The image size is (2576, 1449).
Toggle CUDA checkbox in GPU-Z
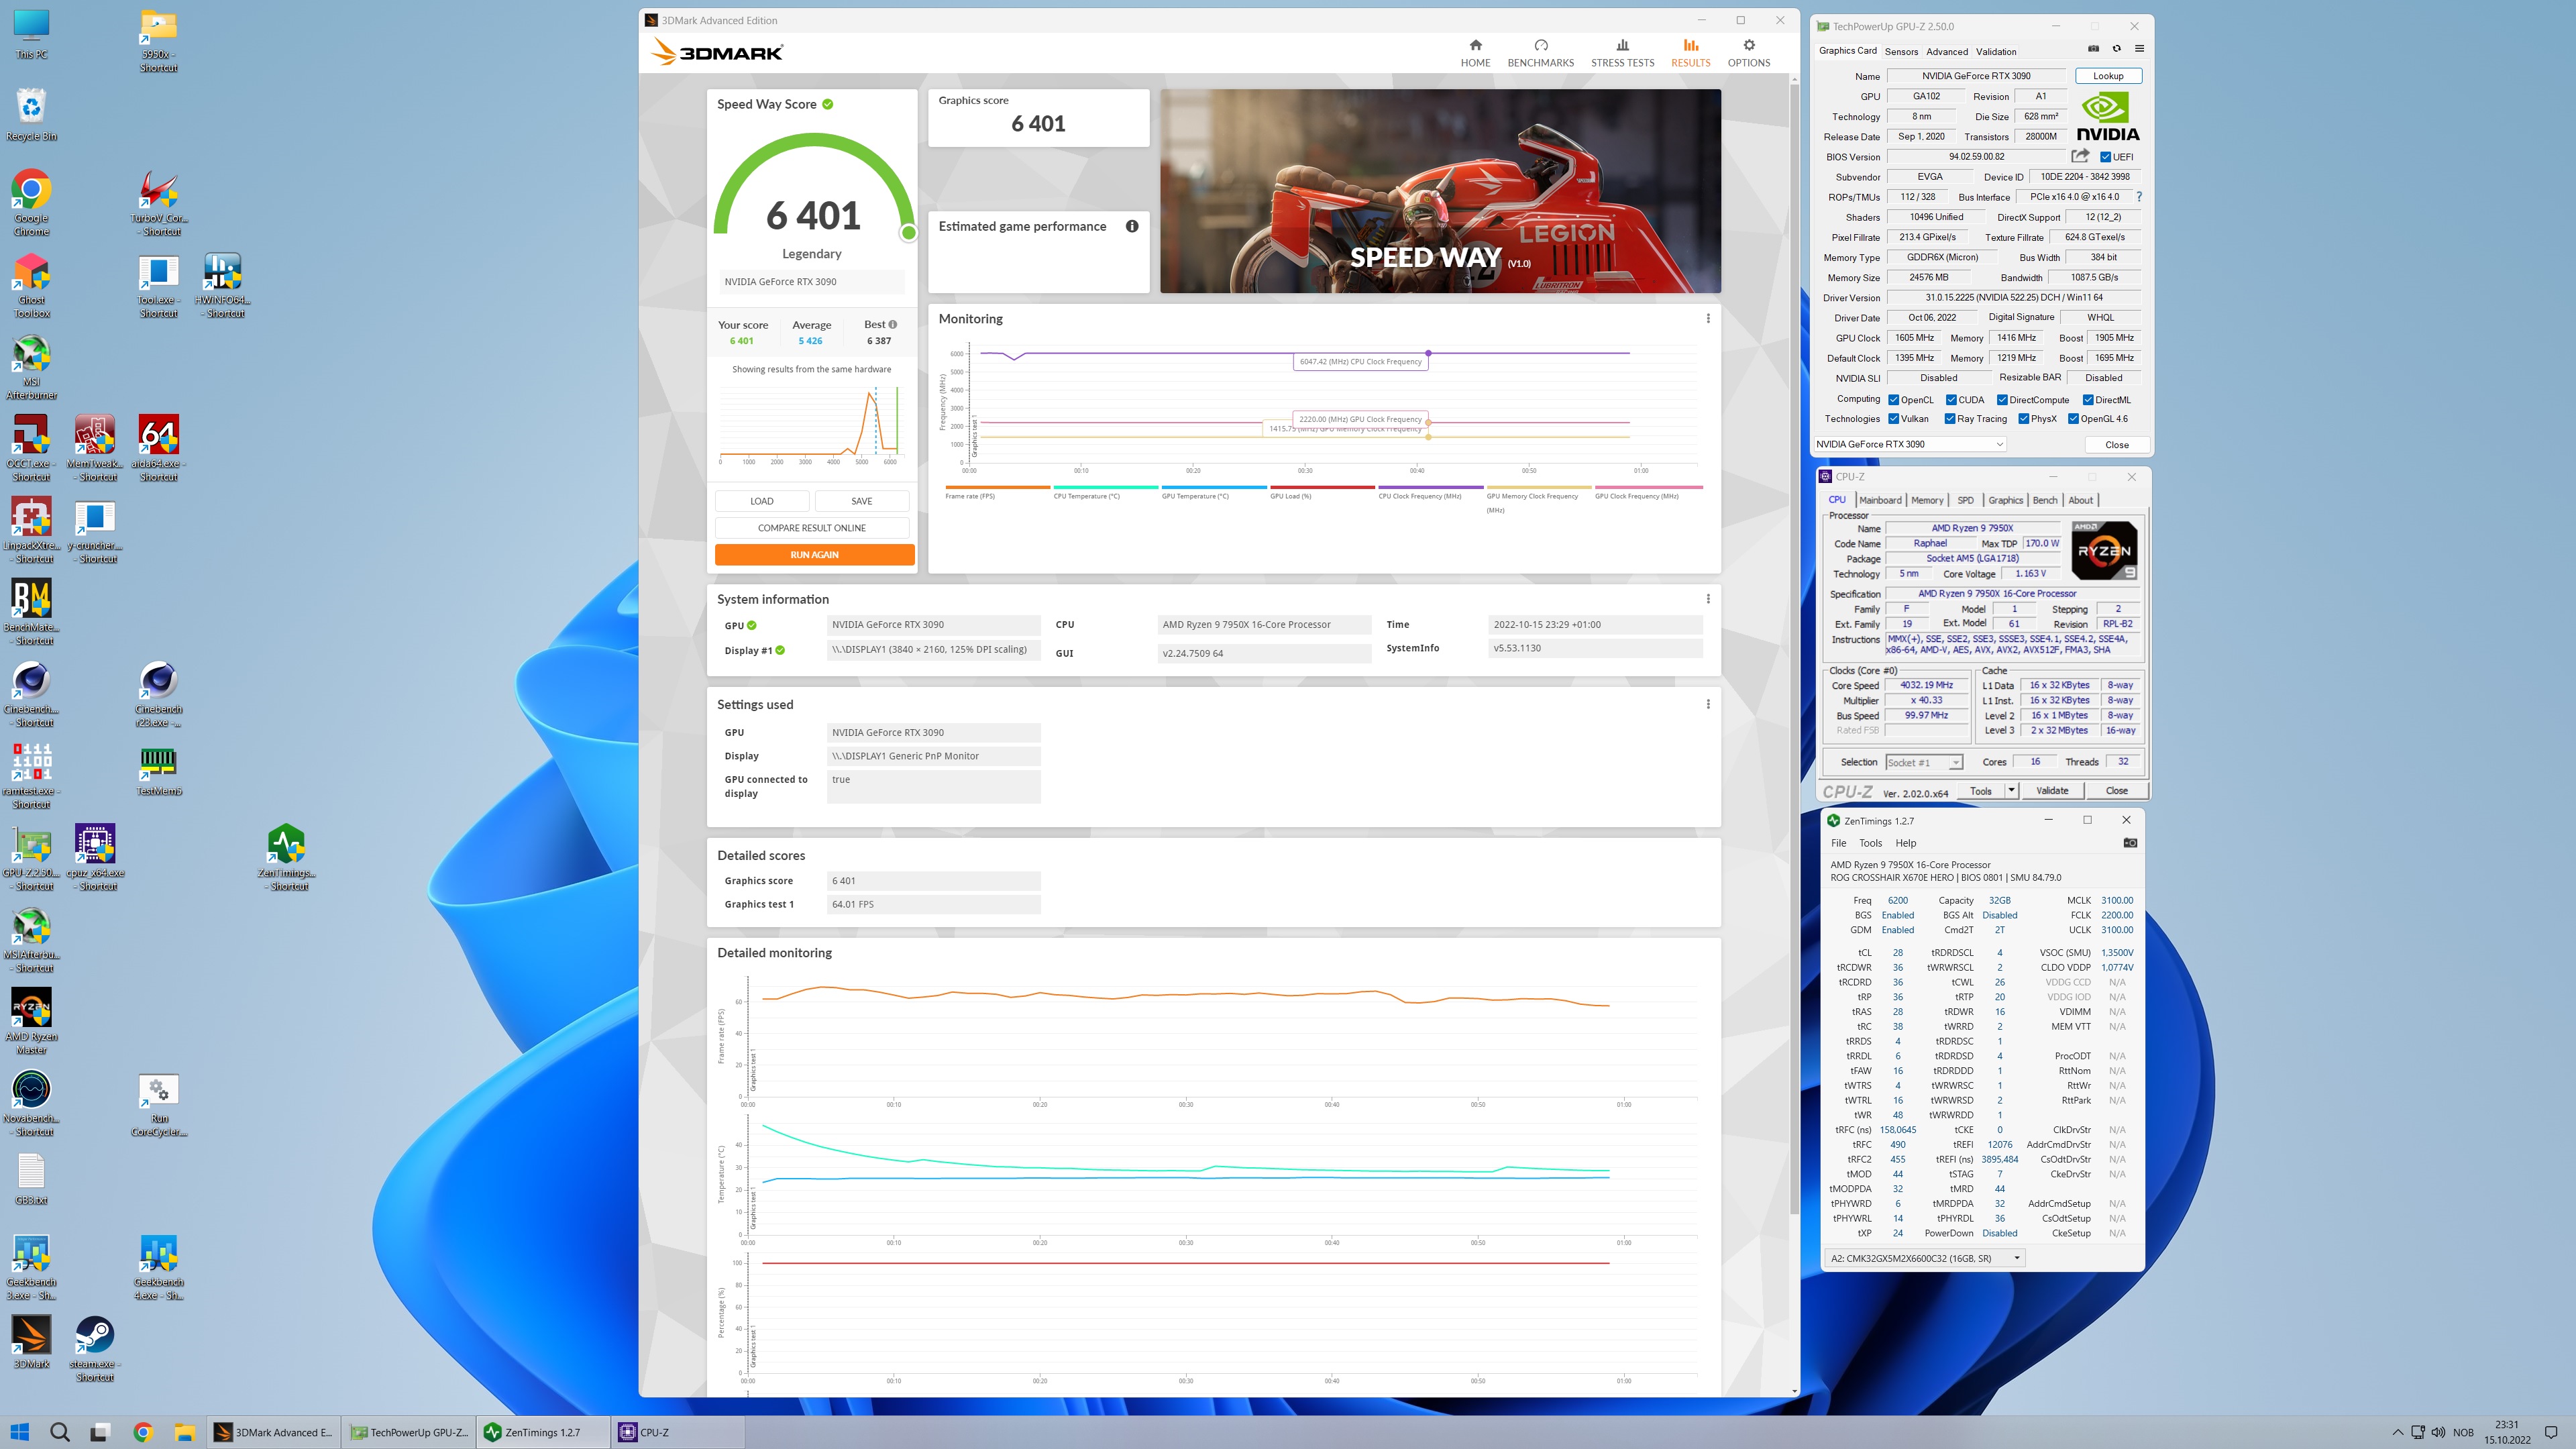pyautogui.click(x=1951, y=400)
